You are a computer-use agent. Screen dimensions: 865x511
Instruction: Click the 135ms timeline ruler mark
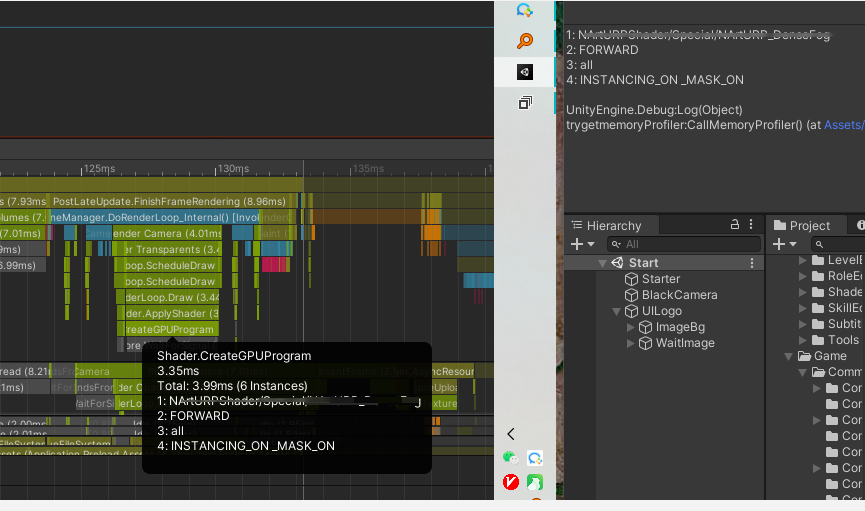[368, 168]
